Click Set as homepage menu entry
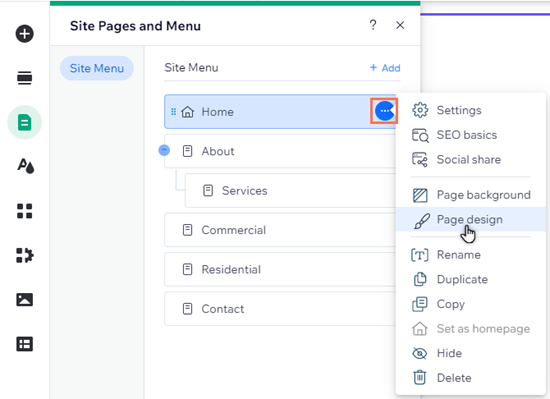This screenshot has height=399, width=550. tap(471, 329)
